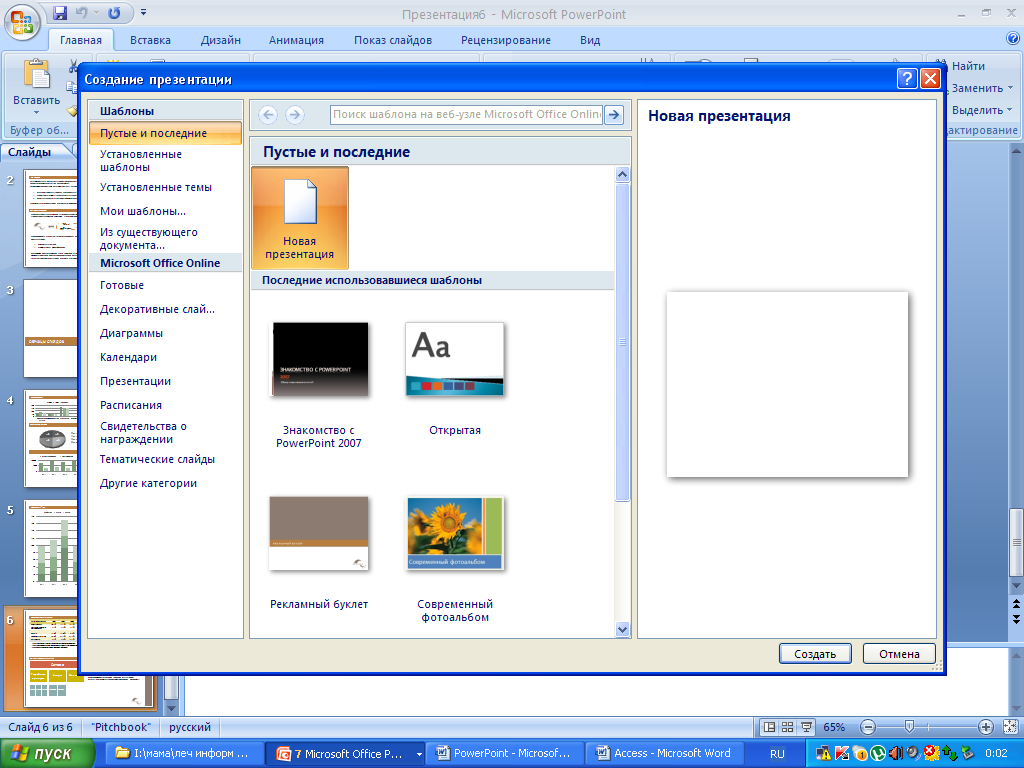The height and width of the screenshot is (768, 1024).
Task: Click Slide Show view icon in status bar
Action: (x=807, y=727)
